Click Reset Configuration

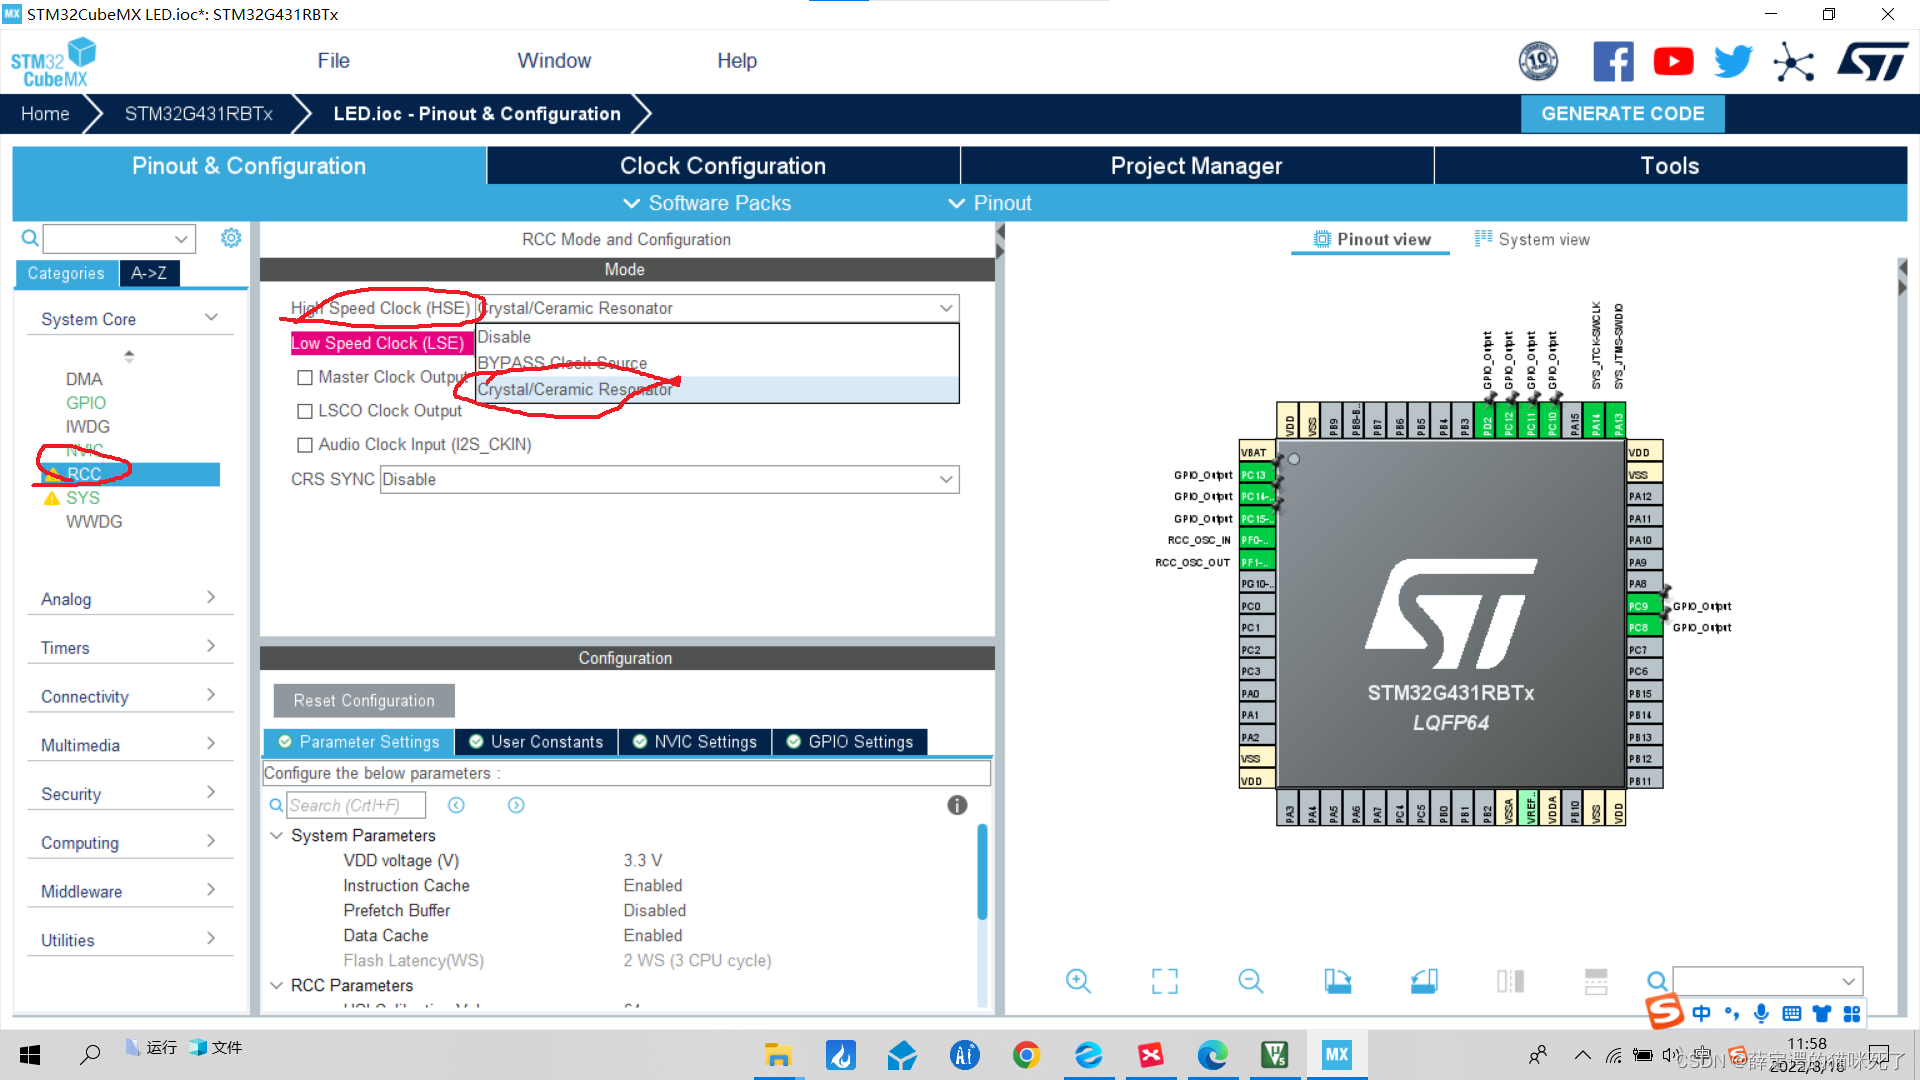point(363,700)
